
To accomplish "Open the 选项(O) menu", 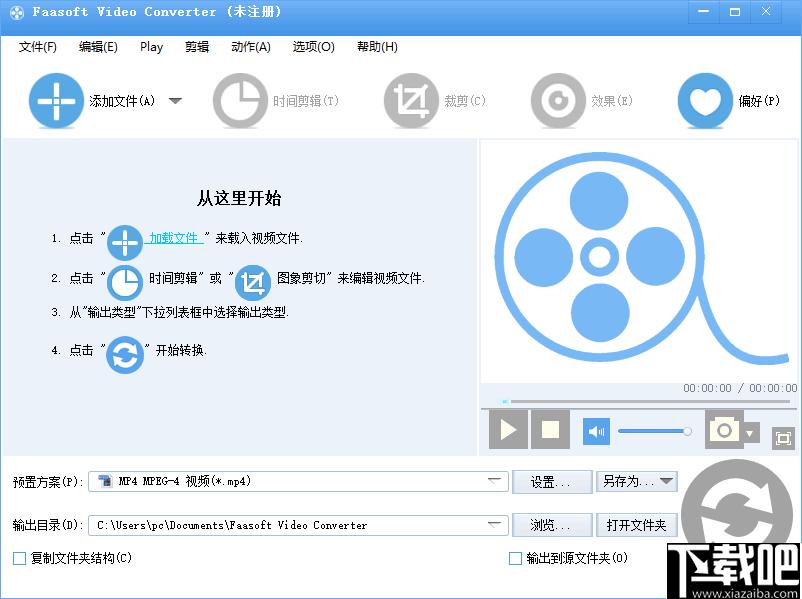I will point(314,47).
